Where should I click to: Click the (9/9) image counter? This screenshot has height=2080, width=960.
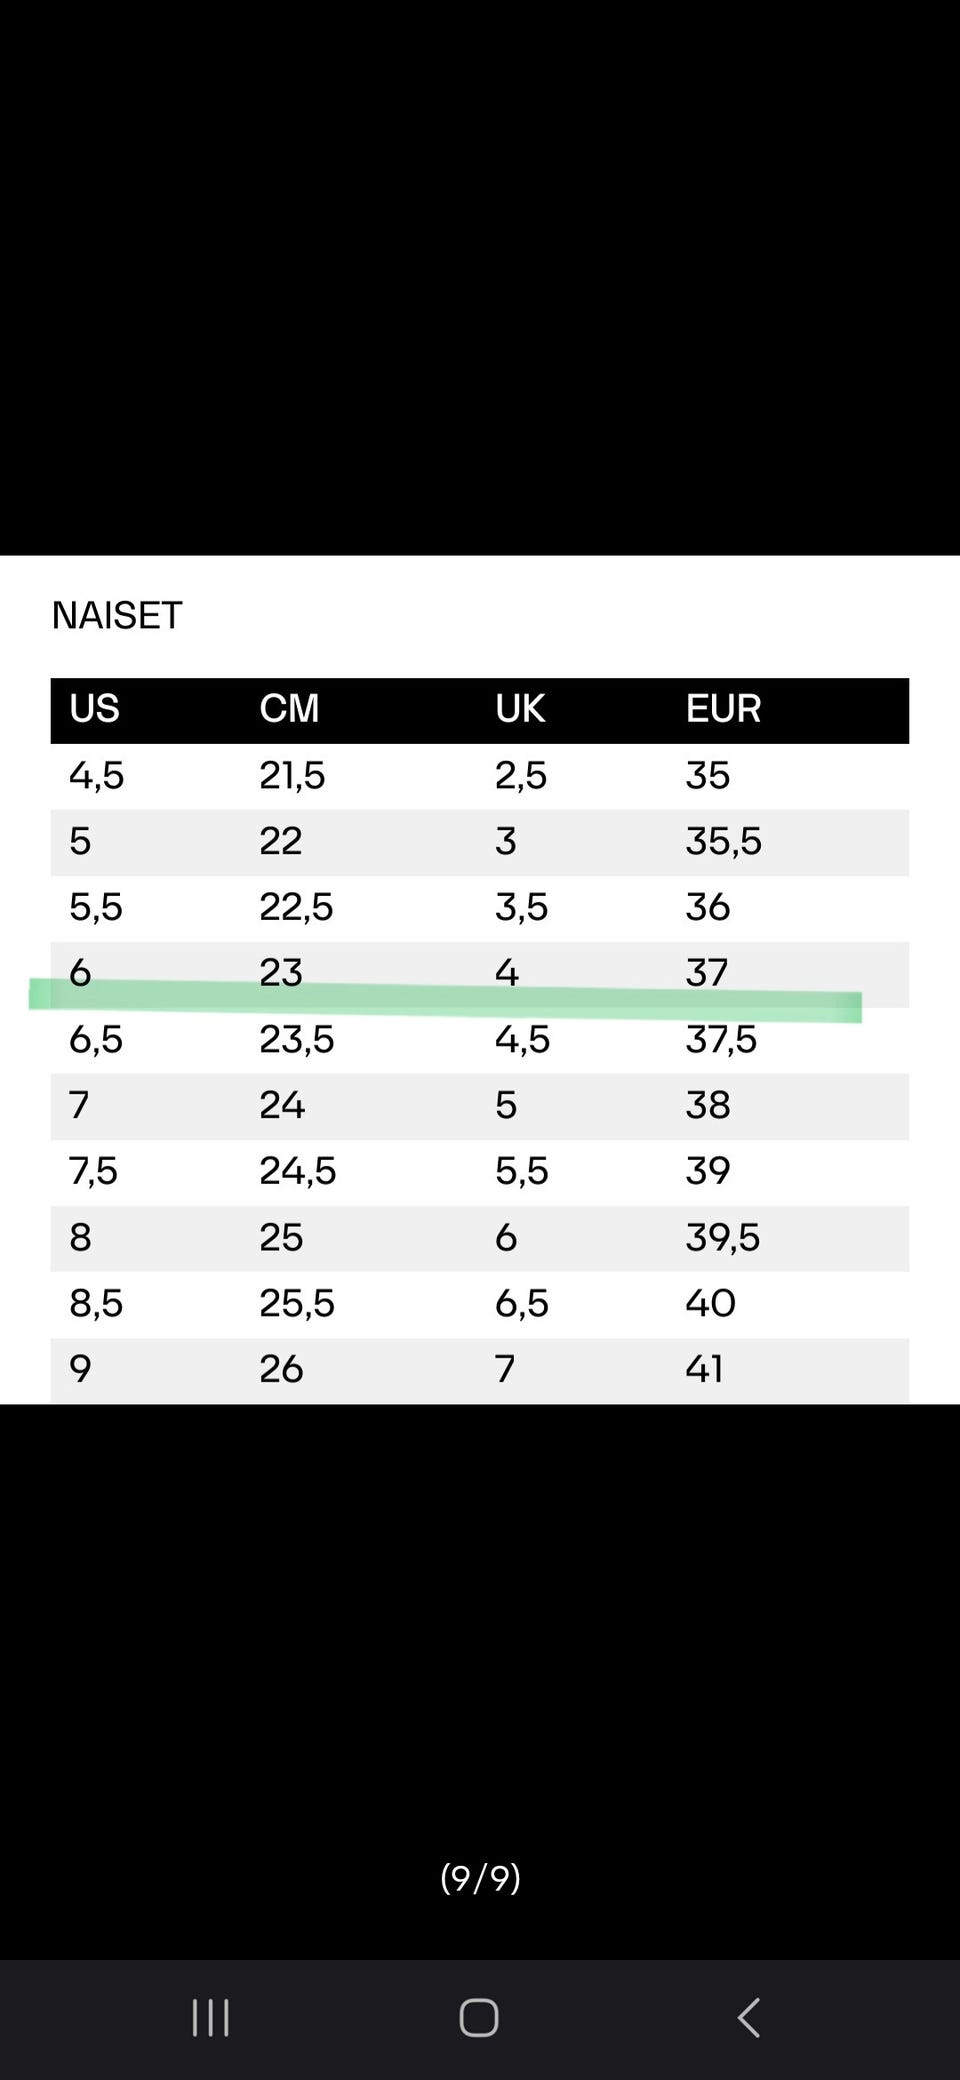coord(480,1877)
